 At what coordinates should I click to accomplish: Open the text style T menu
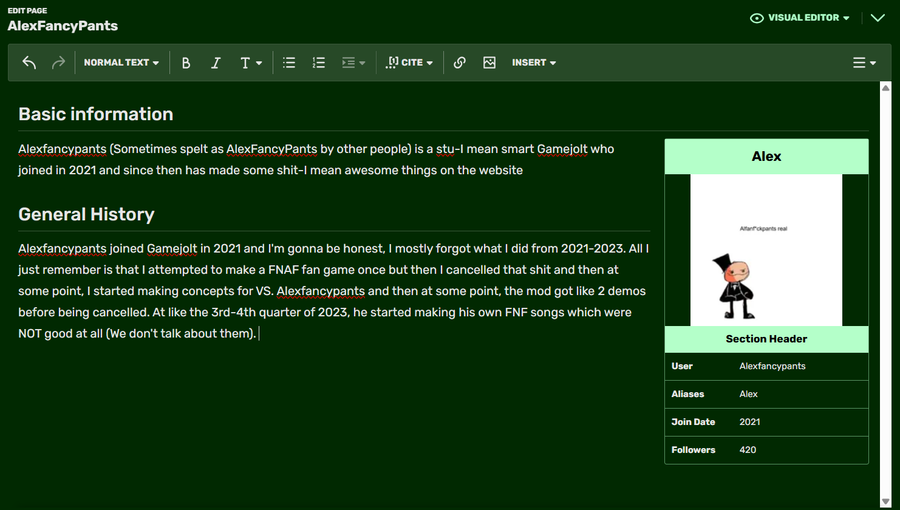pos(250,63)
